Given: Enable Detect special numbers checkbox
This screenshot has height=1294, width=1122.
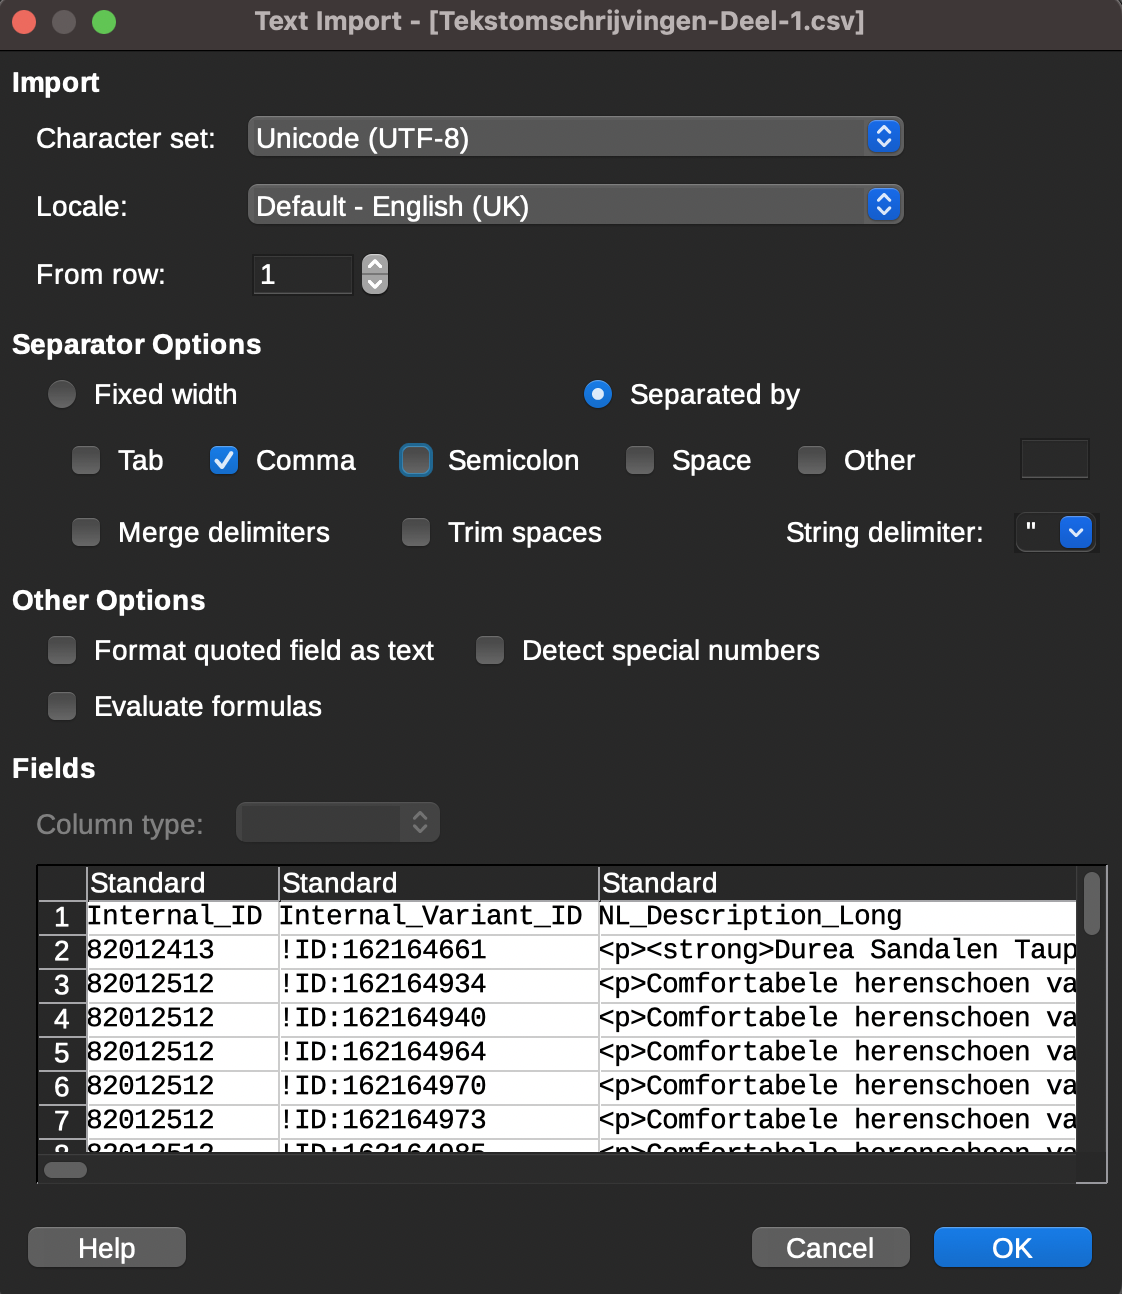Looking at the screenshot, I should [490, 650].
